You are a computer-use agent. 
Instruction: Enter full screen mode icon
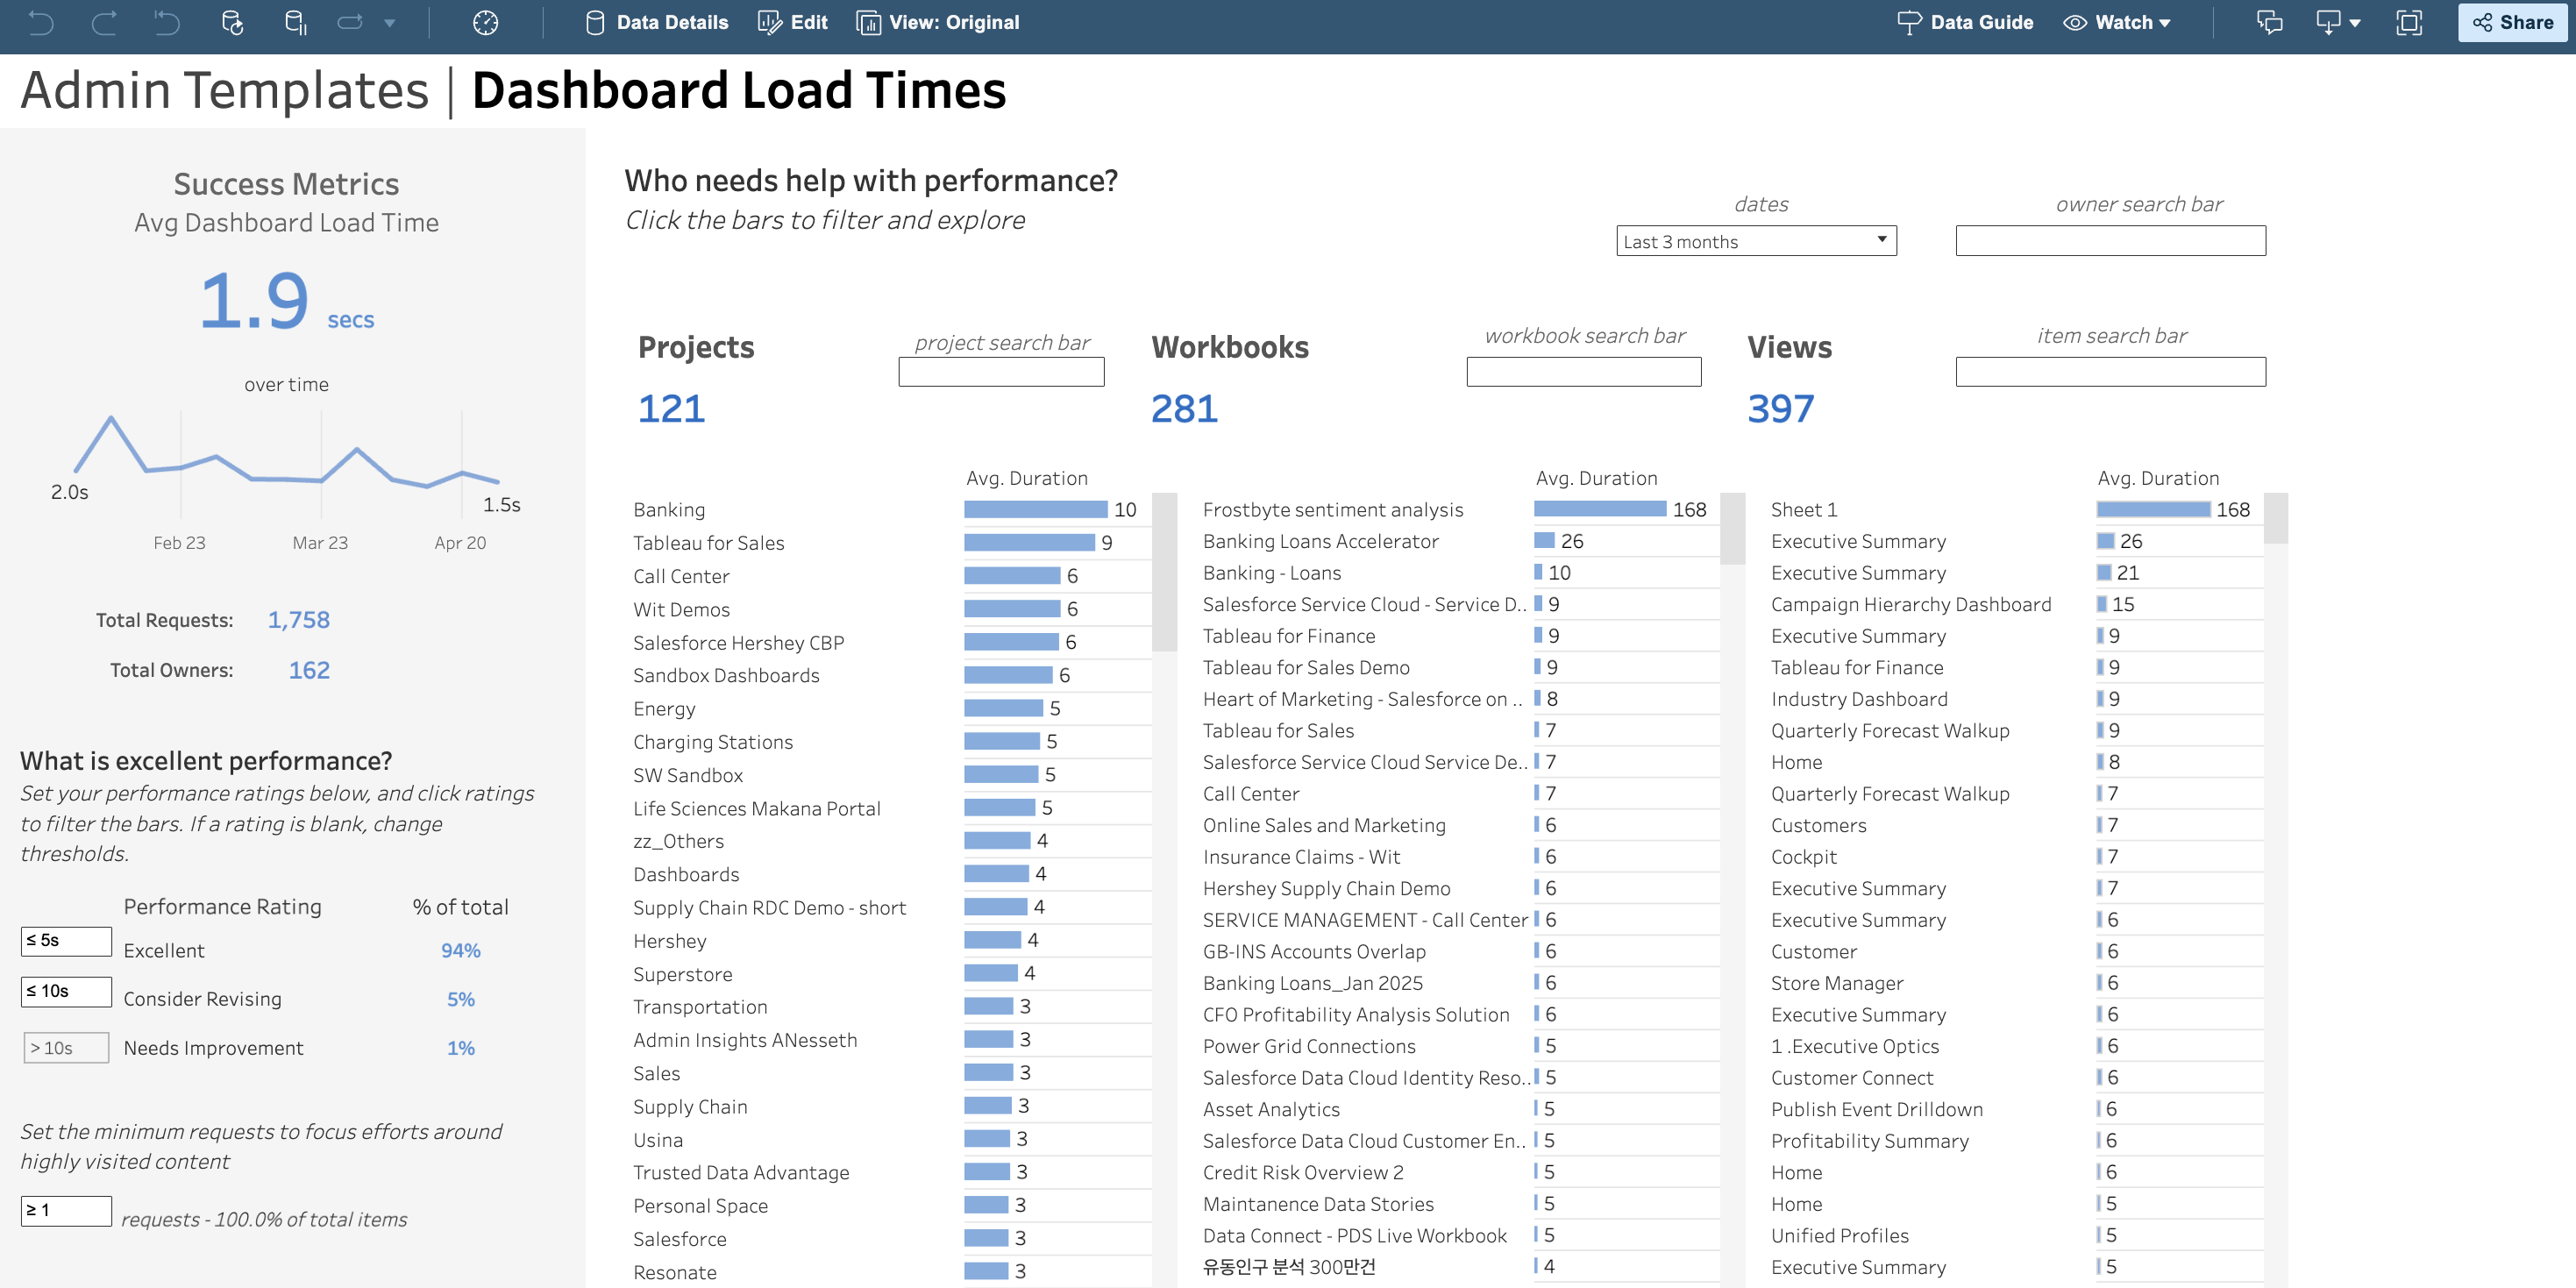coord(2408,22)
